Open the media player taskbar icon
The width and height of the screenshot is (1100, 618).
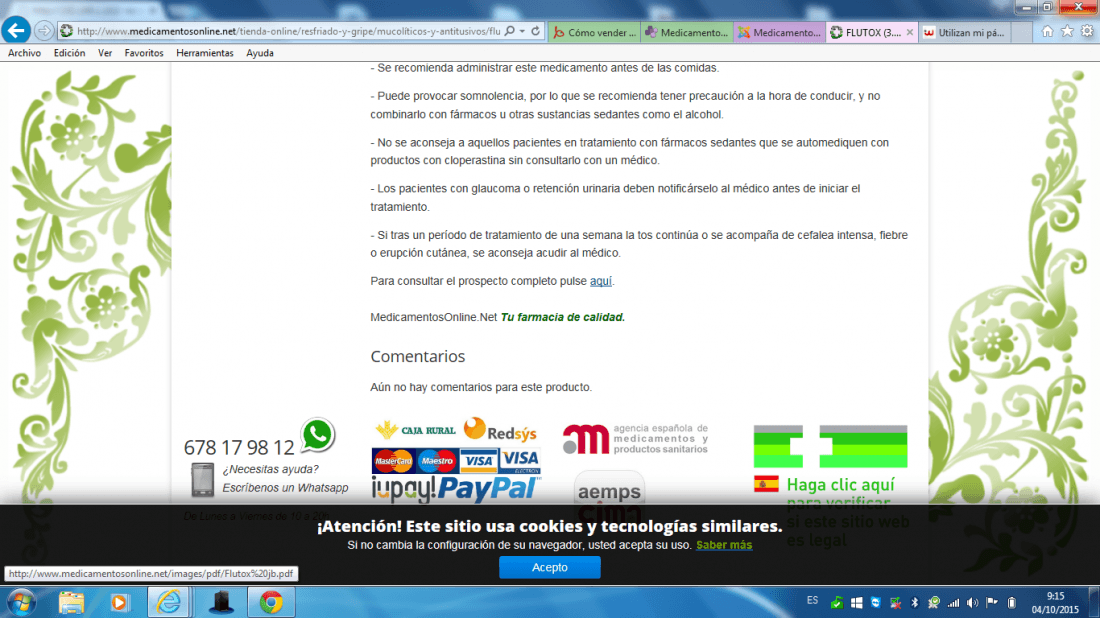coord(119,603)
